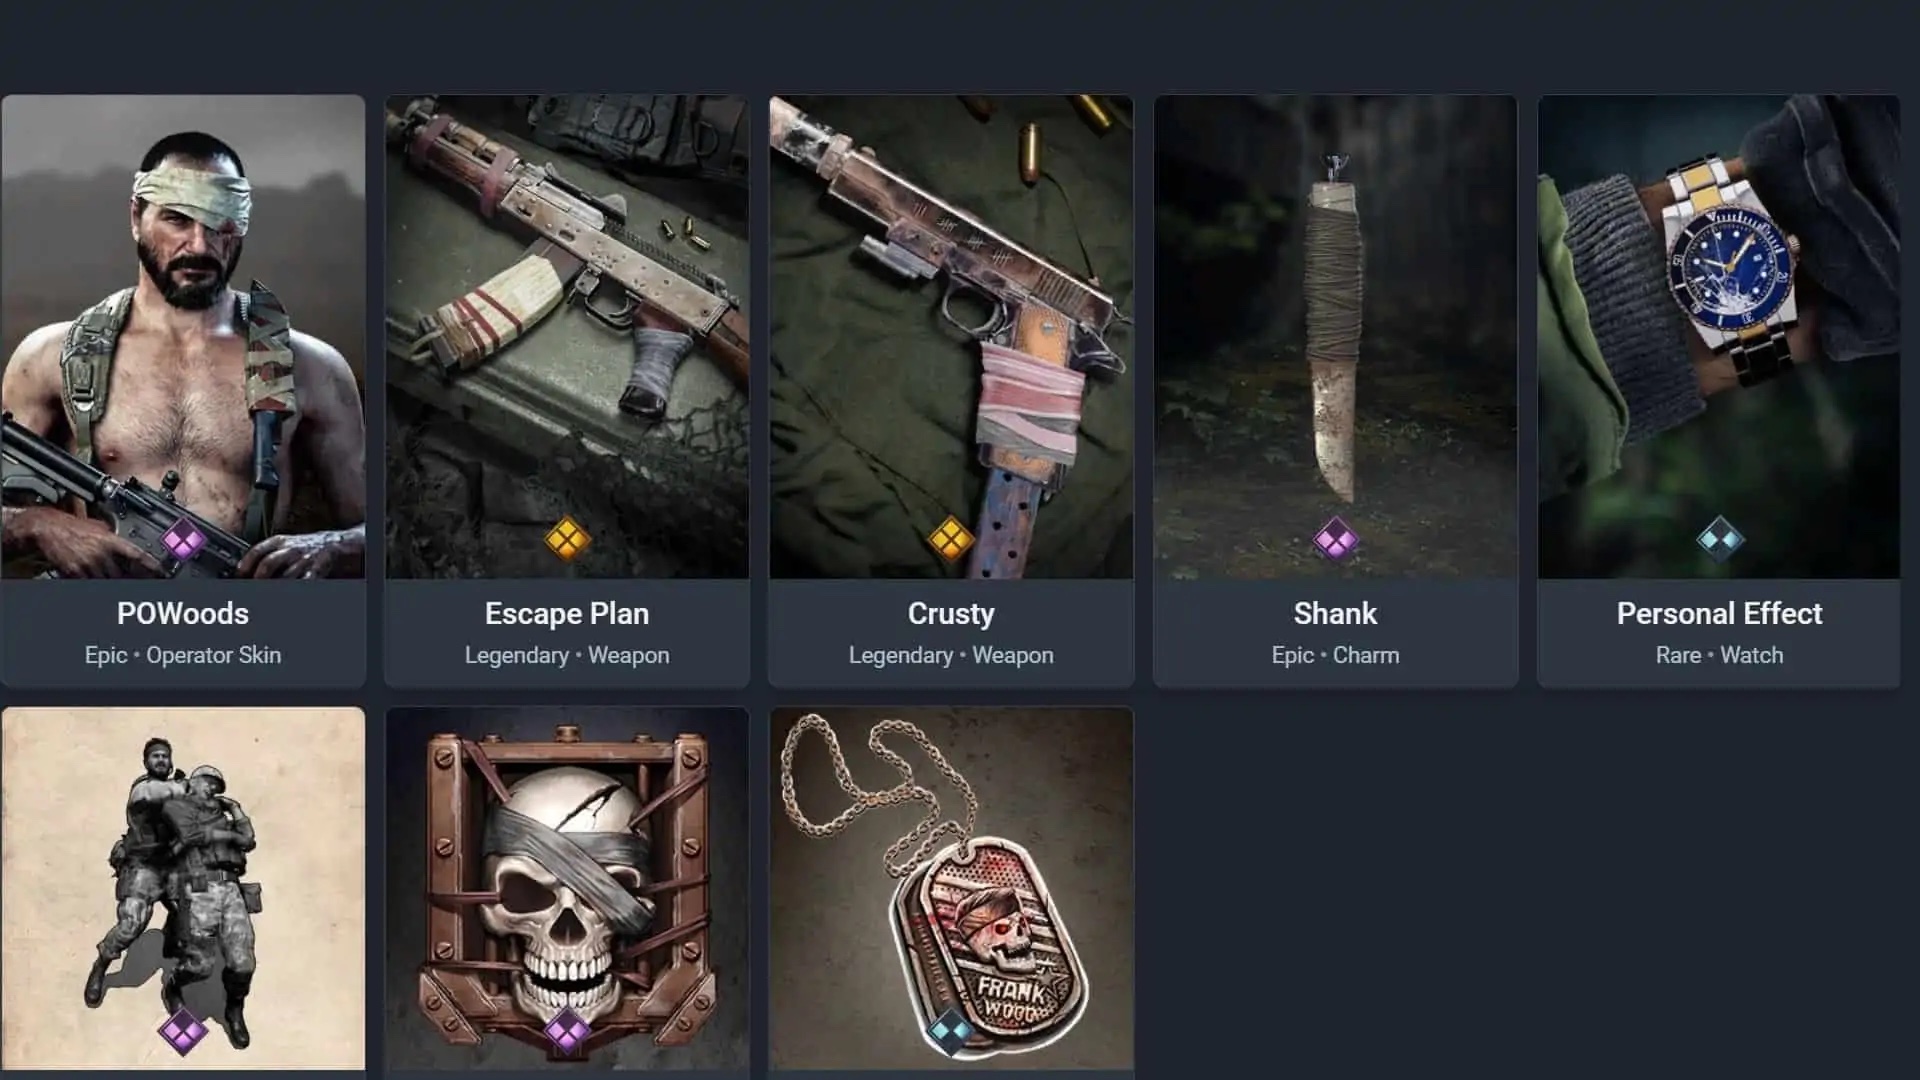Select the Frank Woods dog tag thumbnail
Screen dimensions: 1920x1080
click(951, 889)
